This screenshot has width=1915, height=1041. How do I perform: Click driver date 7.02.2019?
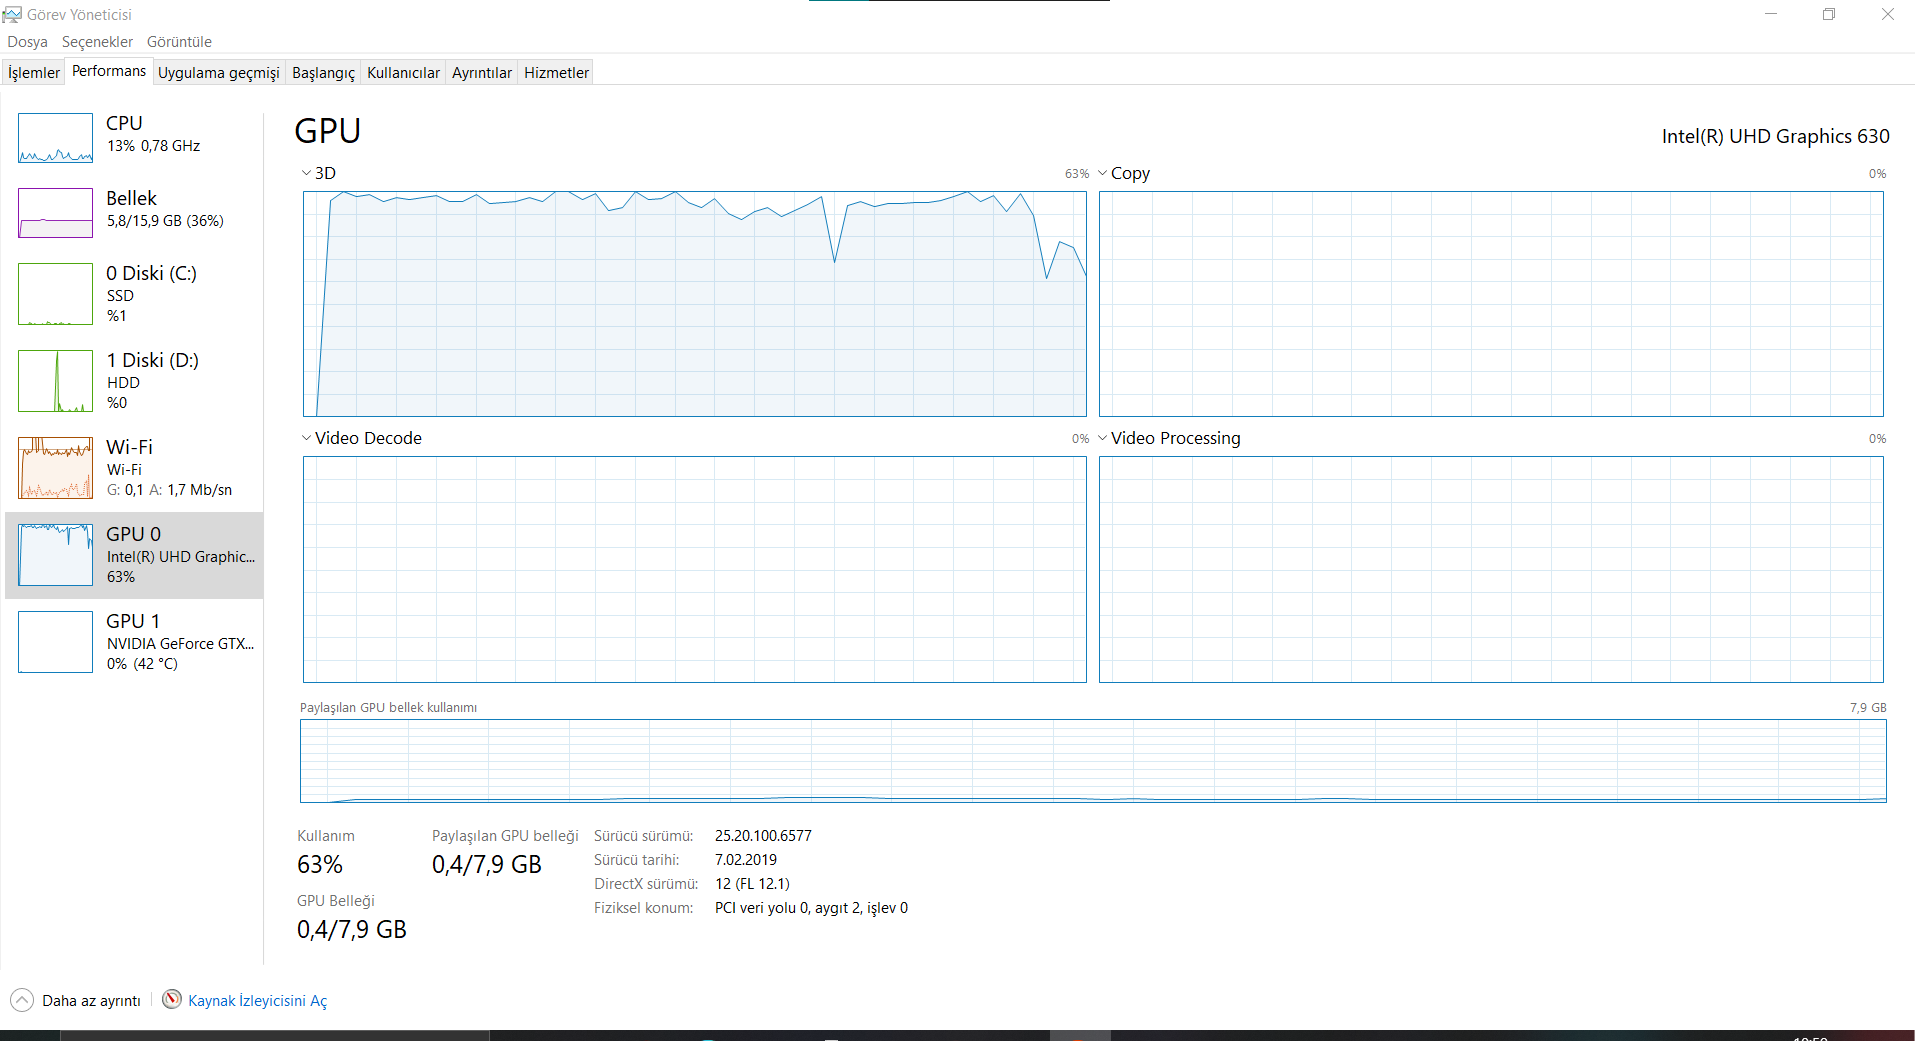coord(746,860)
